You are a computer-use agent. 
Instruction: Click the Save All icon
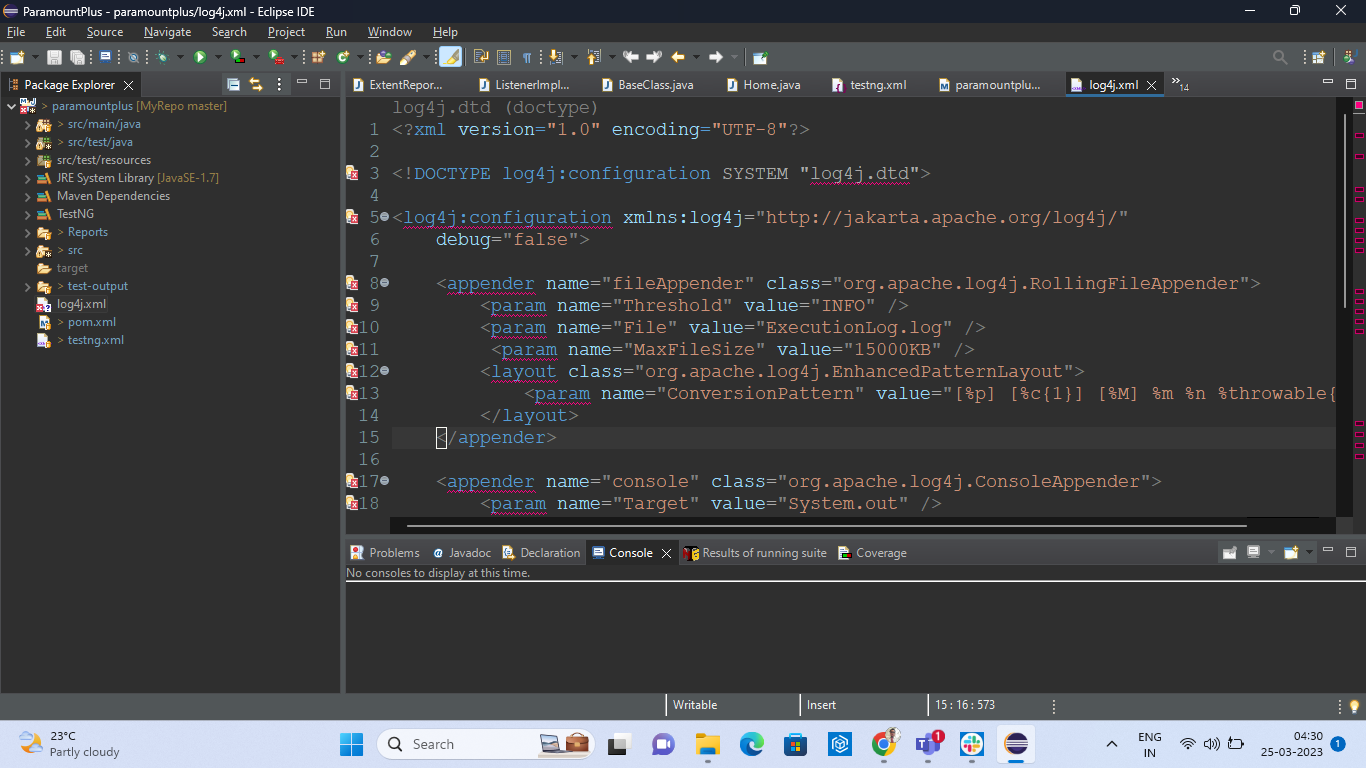[x=77, y=57]
